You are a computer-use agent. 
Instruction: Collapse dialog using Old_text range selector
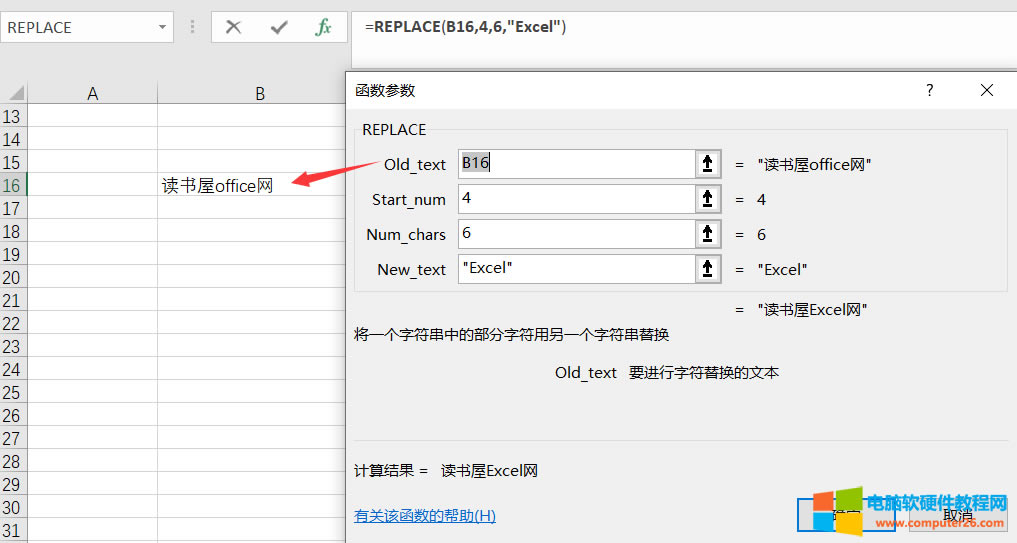(708, 164)
